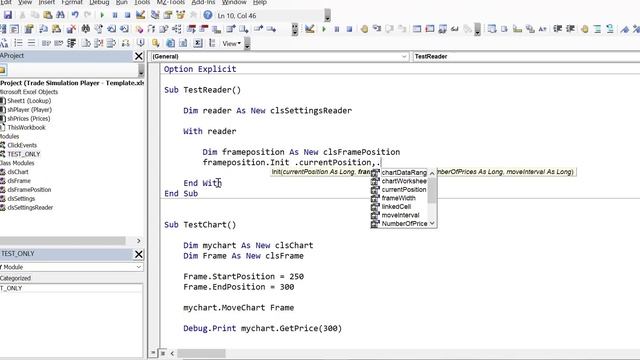Select the clsFramePosition class module

[x=29, y=190]
